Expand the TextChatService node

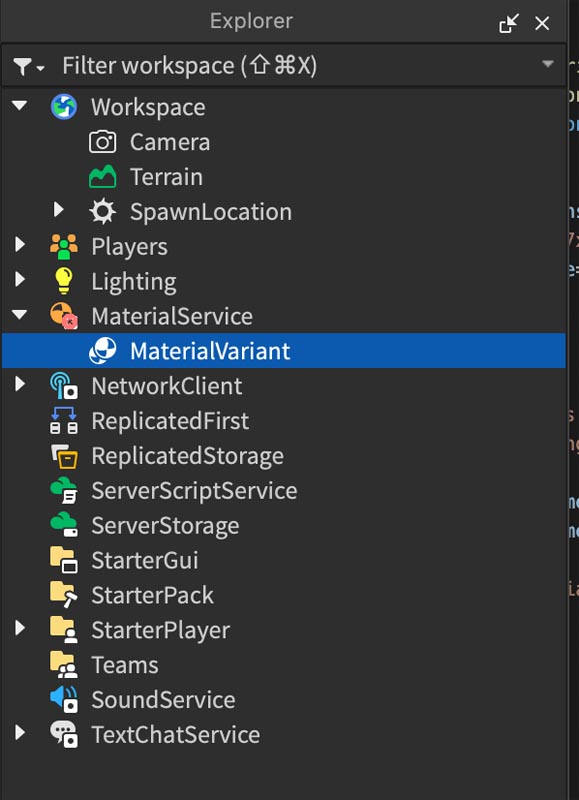tap(20, 733)
